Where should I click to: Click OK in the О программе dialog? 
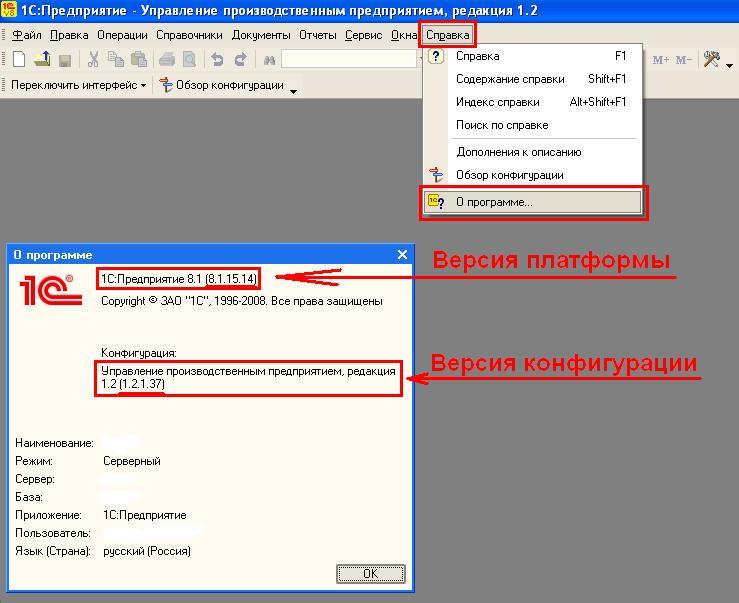[370, 574]
